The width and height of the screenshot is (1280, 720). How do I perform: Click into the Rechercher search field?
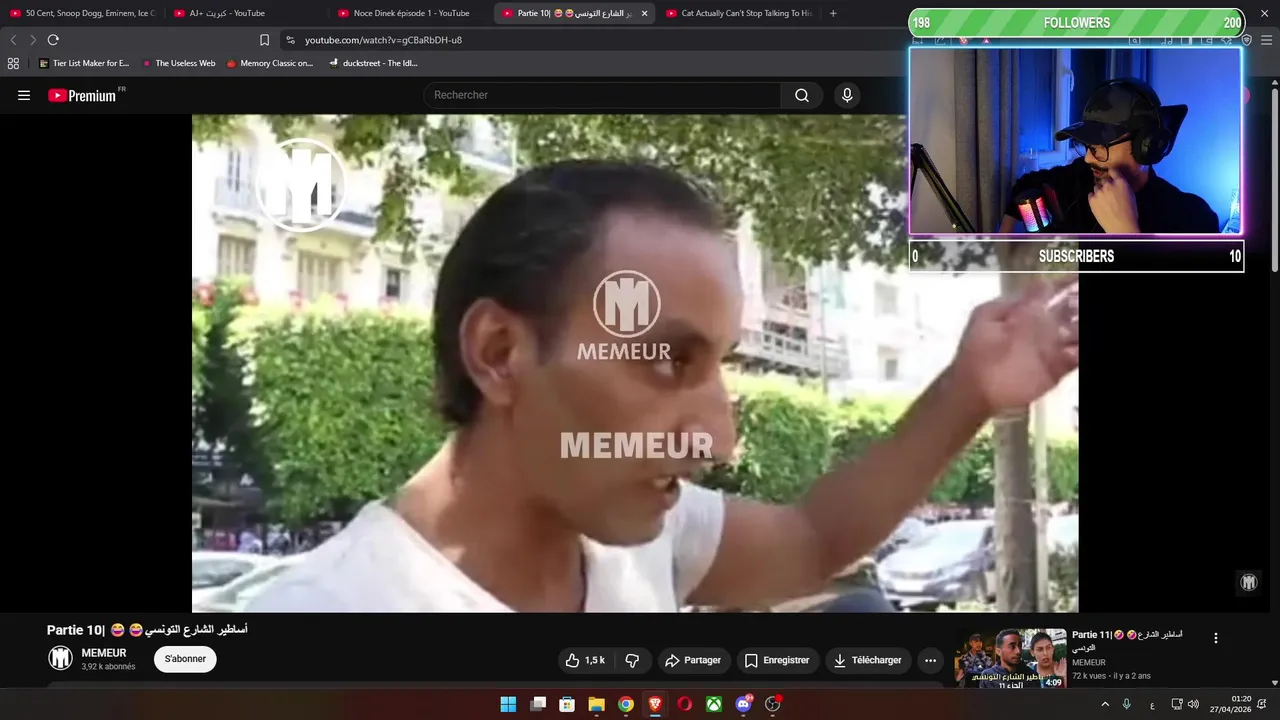[x=603, y=95]
